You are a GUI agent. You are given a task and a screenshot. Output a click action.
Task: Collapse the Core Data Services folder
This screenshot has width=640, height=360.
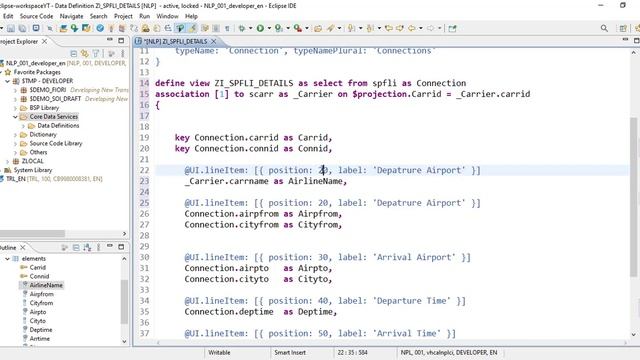[x=15, y=117]
